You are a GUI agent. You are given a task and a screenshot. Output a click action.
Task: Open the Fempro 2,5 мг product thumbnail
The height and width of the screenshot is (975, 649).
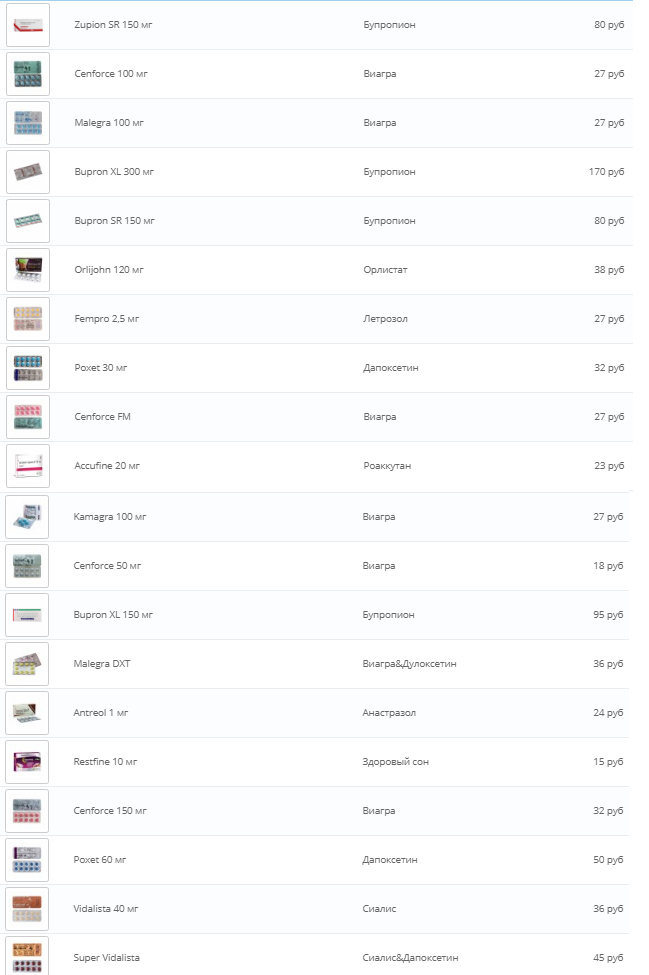[x=27, y=319]
